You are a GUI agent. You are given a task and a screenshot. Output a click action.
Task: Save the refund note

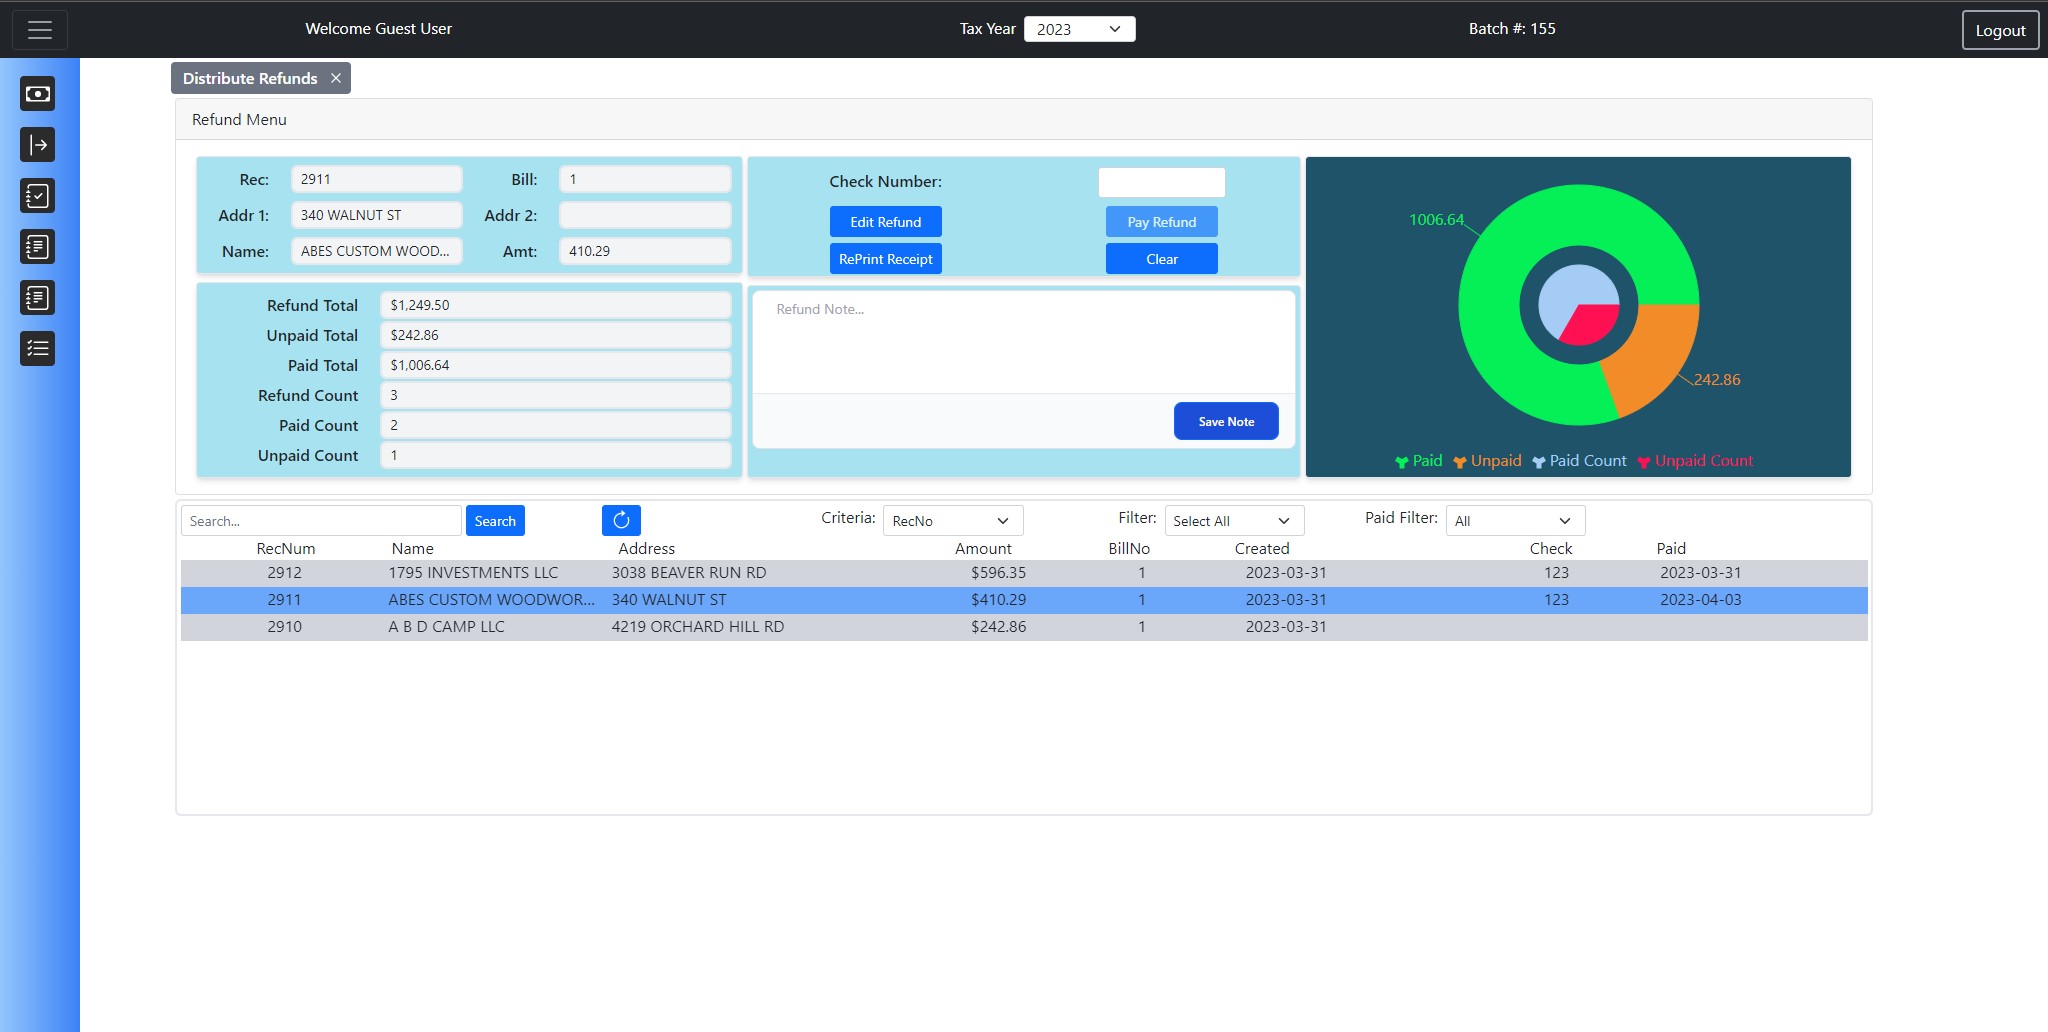(x=1226, y=421)
